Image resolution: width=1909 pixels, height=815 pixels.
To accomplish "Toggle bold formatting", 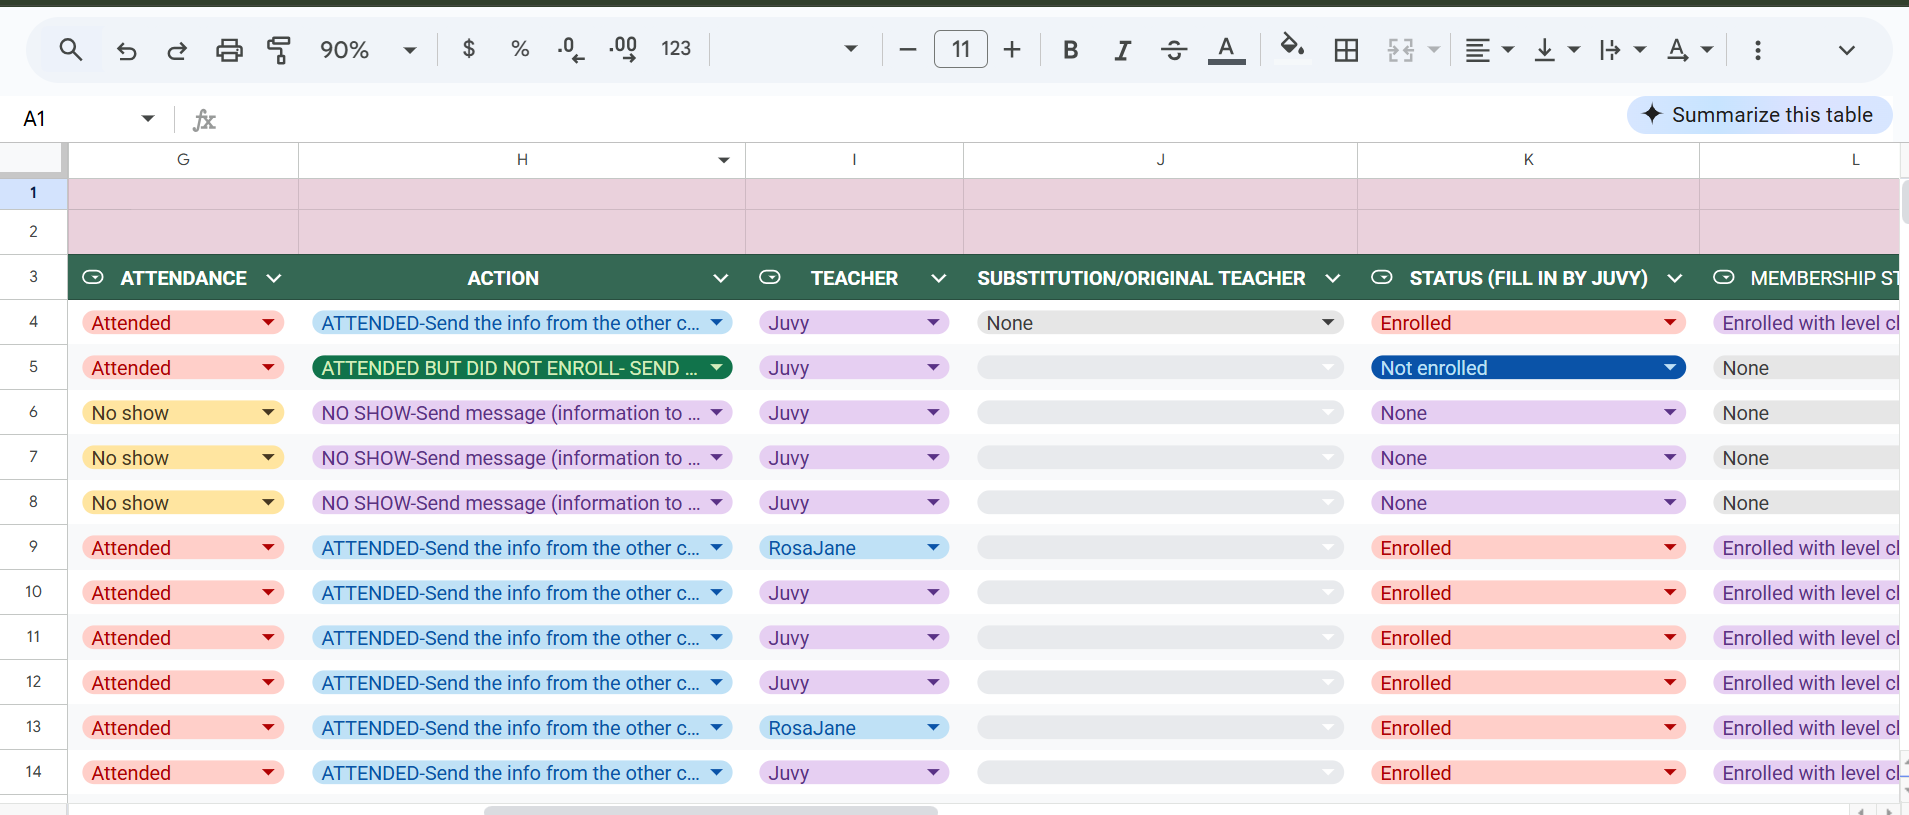I will pos(1070,50).
